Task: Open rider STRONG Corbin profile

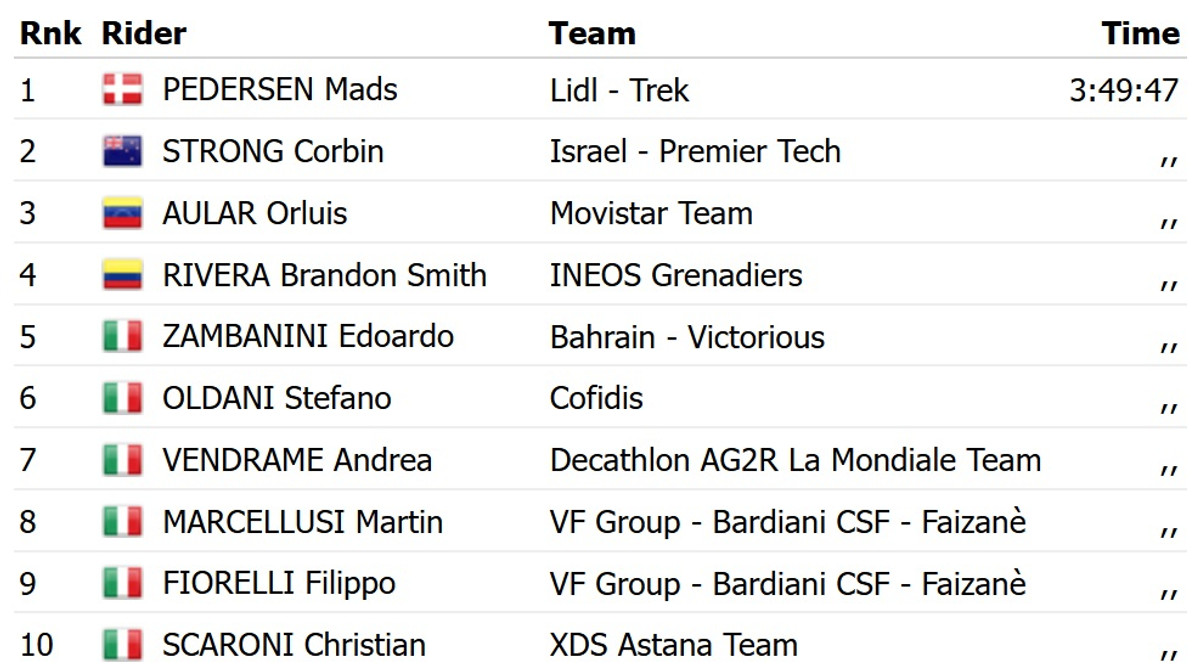Action: [273, 152]
